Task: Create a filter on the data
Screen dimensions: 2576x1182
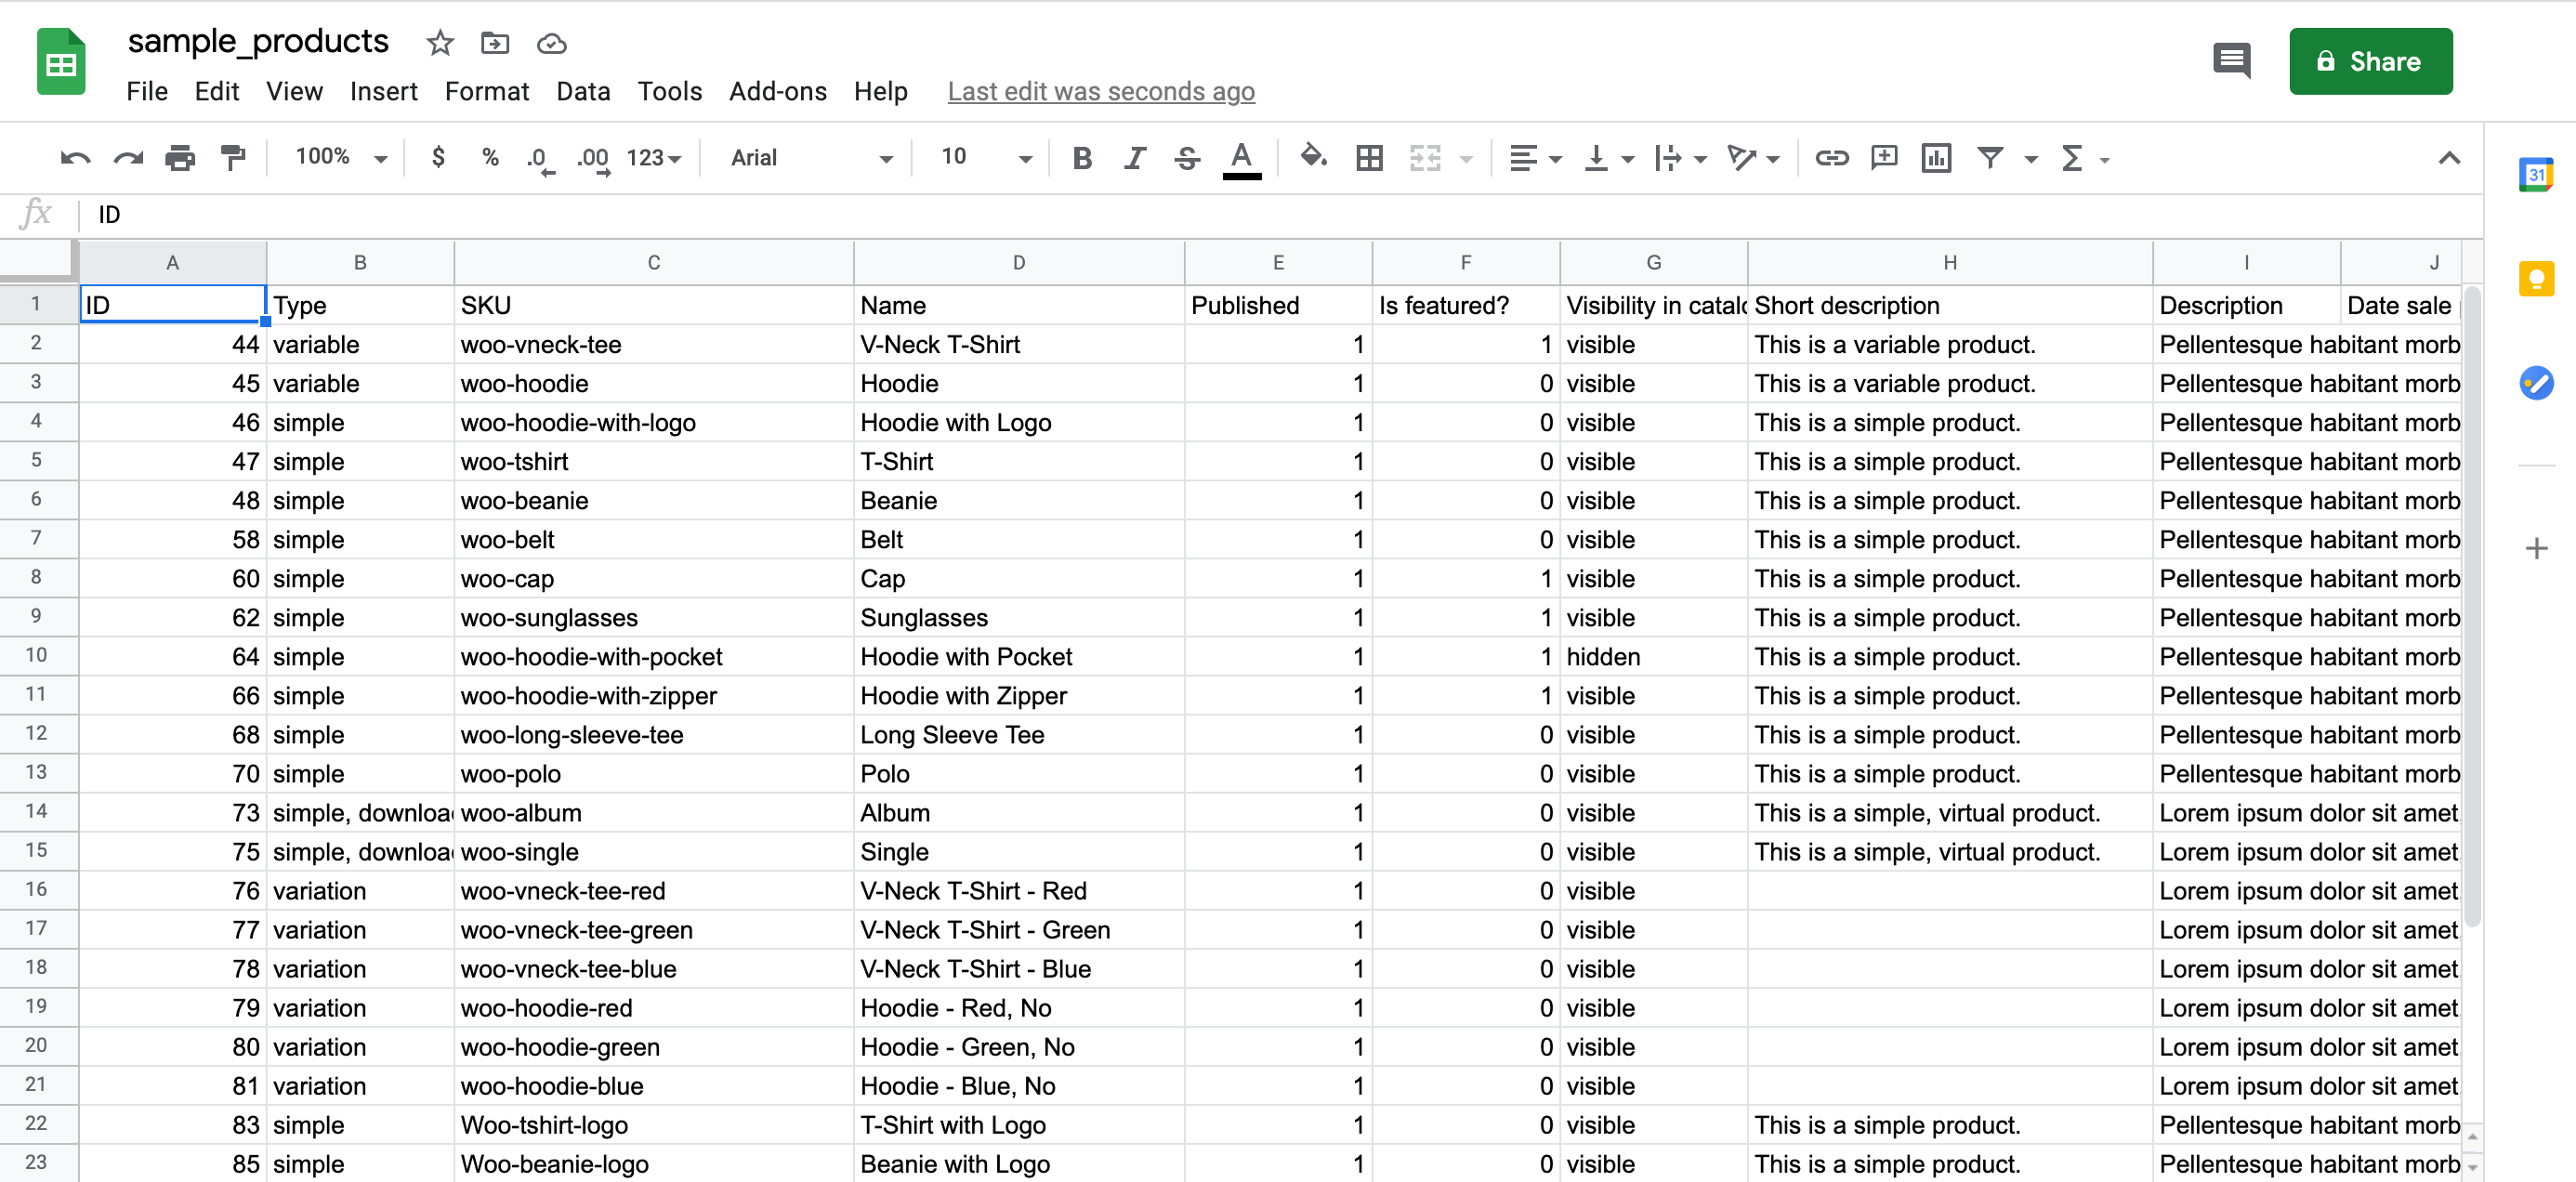Action: pyautogui.click(x=1991, y=158)
